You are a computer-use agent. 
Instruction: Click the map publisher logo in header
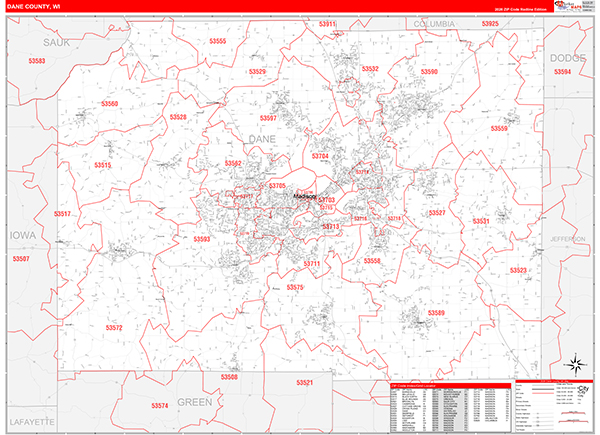(568, 6)
